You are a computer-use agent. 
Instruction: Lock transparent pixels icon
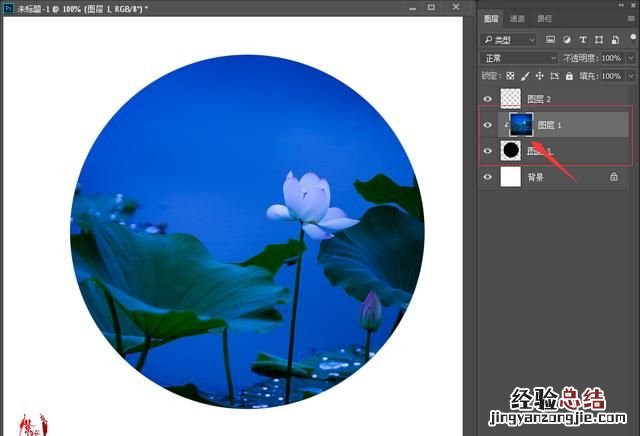point(510,76)
